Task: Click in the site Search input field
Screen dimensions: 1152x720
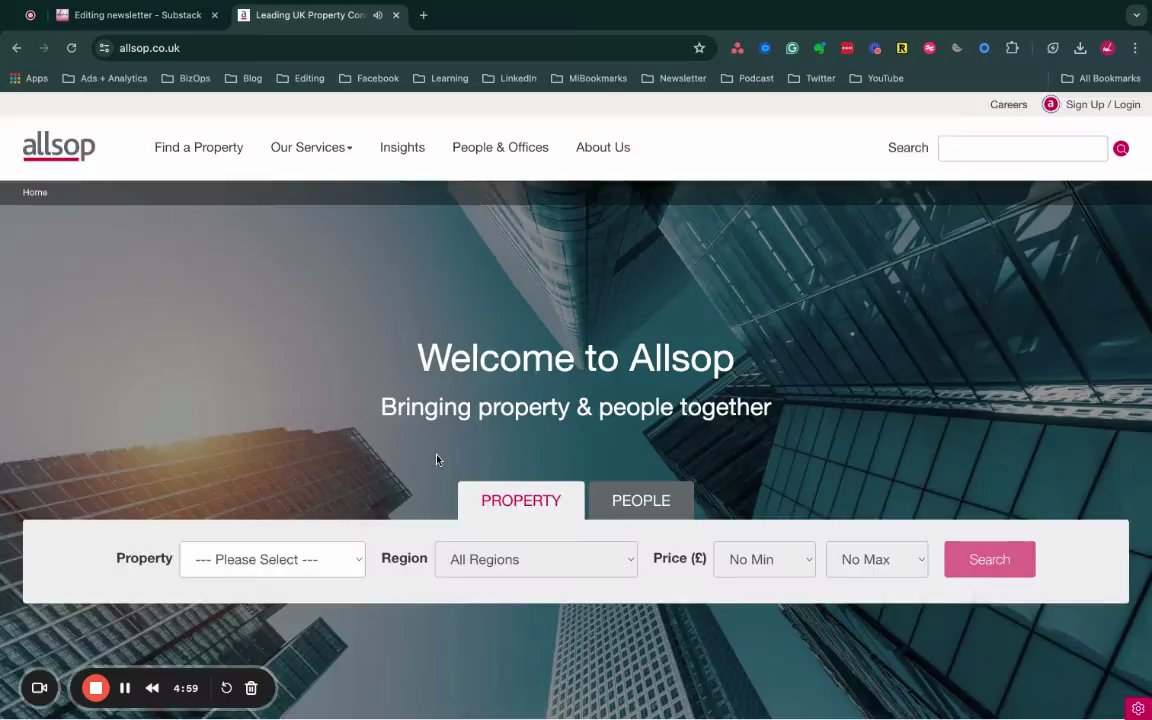Action: pos(1023,148)
